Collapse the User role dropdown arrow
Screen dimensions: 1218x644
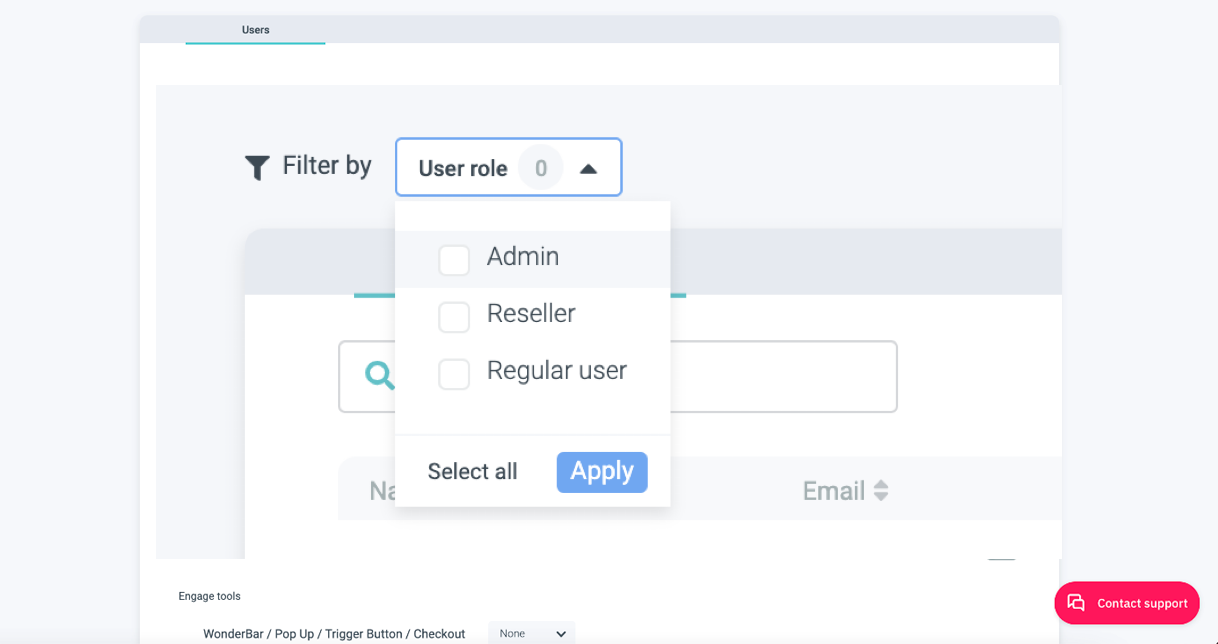[588, 169]
